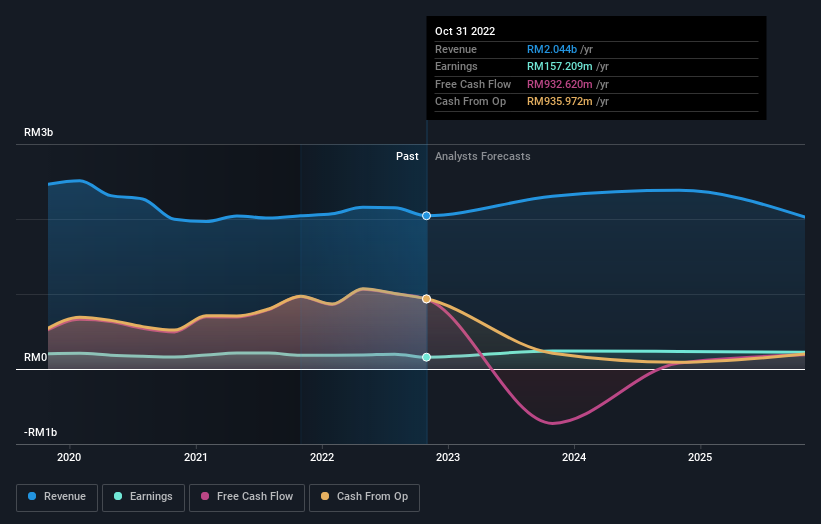Click the Cash From Op row label in tooltip
Screen dimensions: 821x524
point(470,102)
